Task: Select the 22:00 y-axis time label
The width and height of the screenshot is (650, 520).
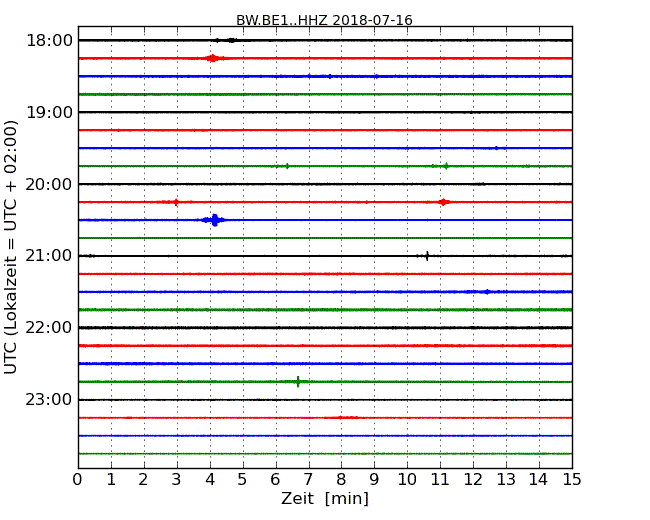Action: pos(49,328)
